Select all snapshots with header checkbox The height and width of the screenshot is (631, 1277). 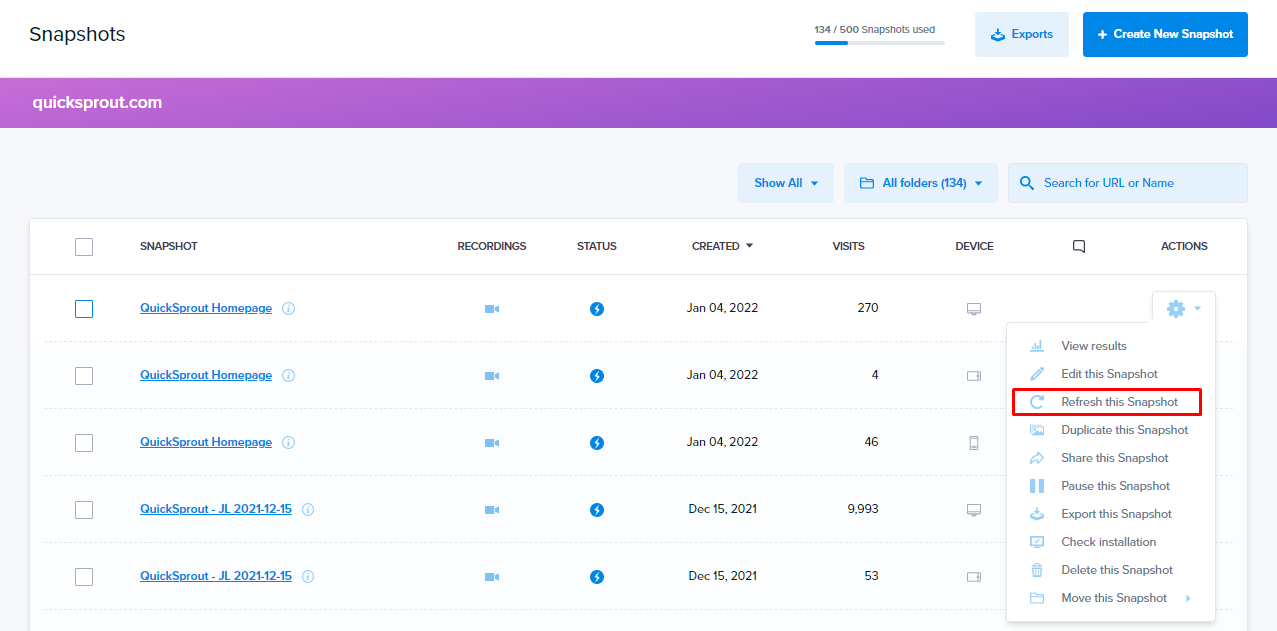pos(84,247)
